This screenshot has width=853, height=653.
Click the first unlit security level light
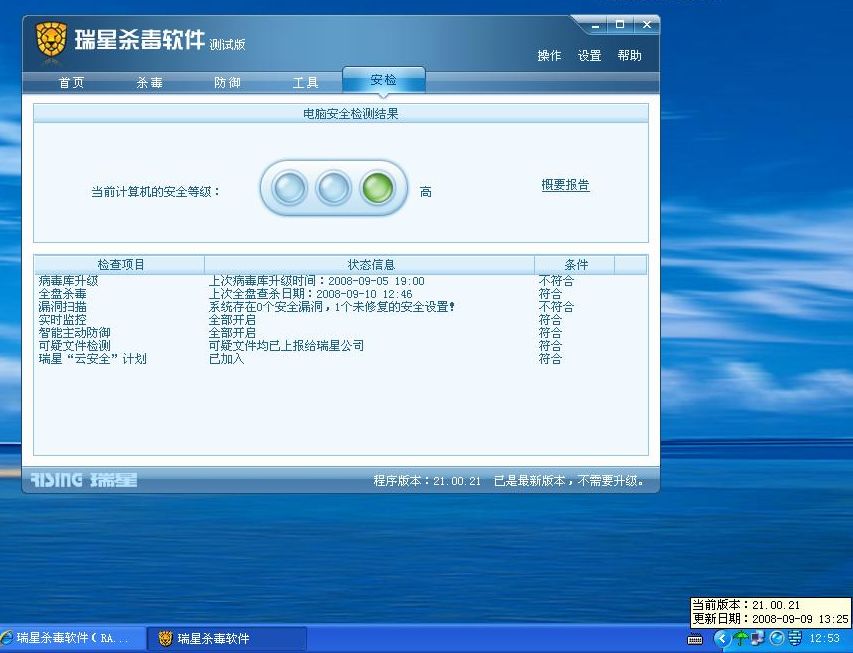coord(289,188)
